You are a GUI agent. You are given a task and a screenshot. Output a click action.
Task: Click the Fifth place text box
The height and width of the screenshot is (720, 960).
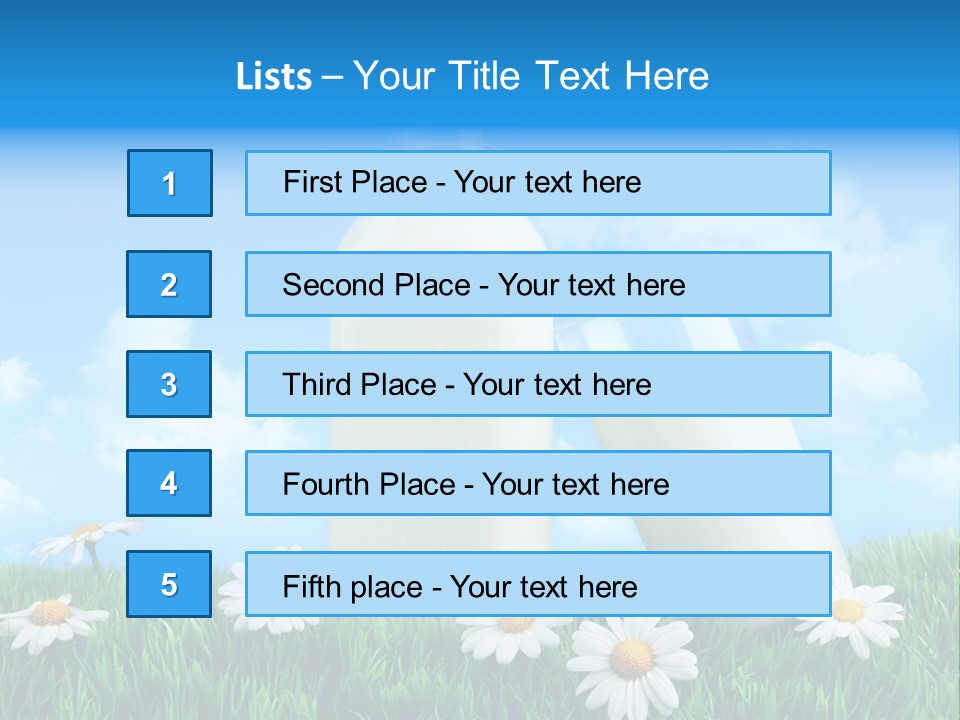pos(538,584)
